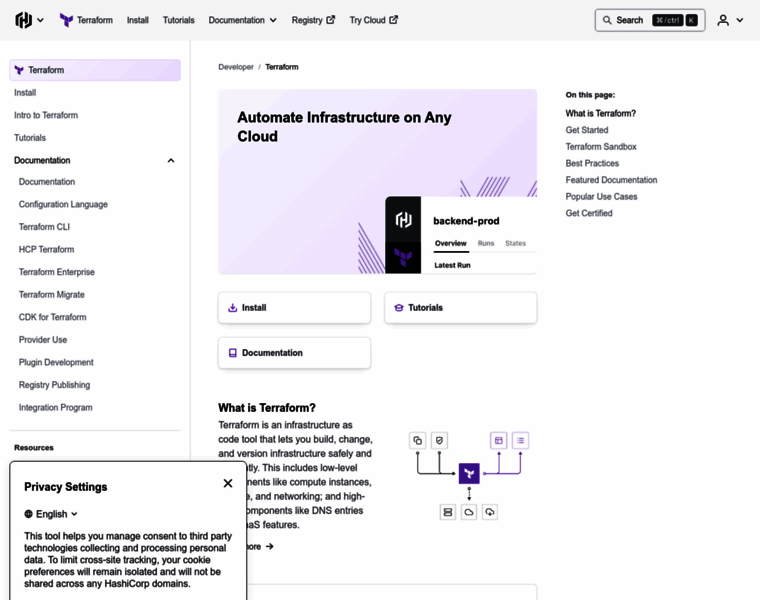
Task: Click the HashiCorp logo icon in header
Action: click(24, 20)
